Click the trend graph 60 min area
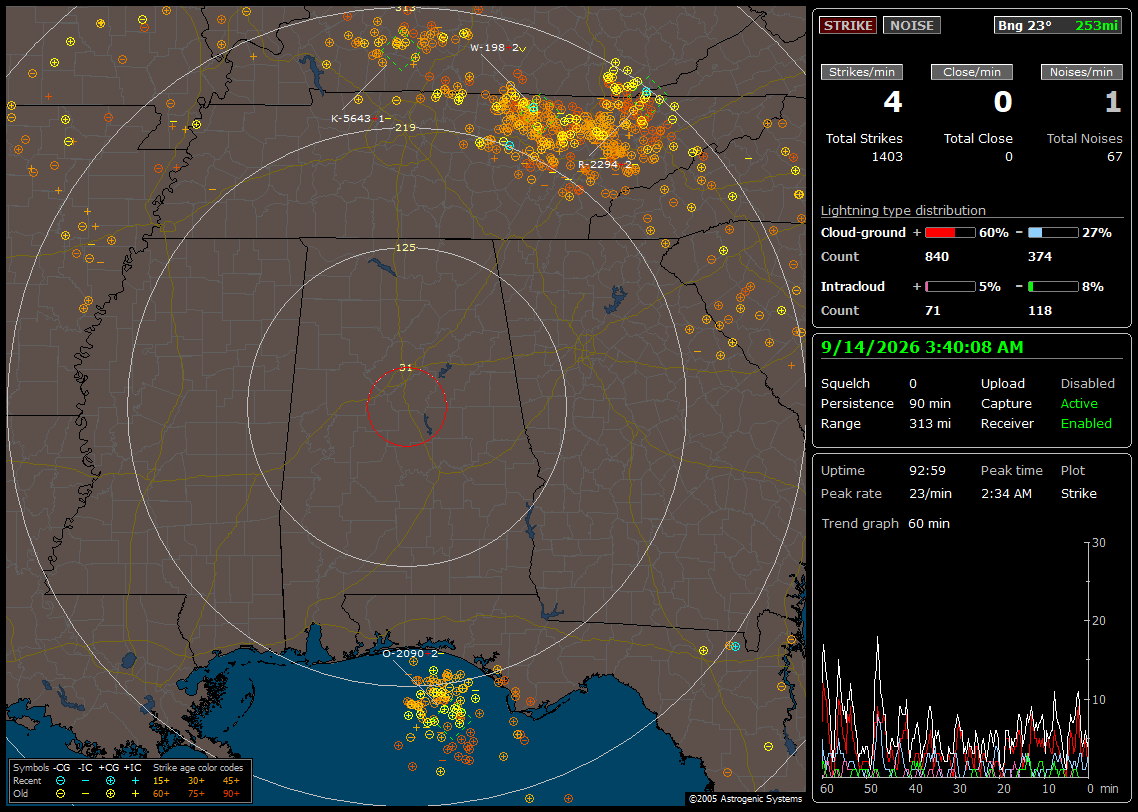1138x812 pixels. point(953,660)
